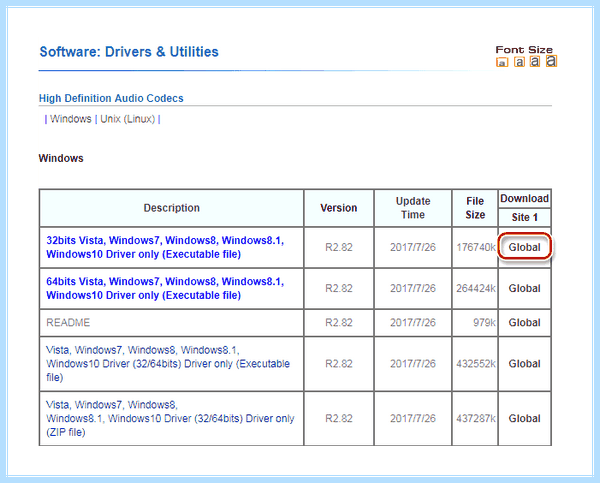Click 2017/7/26 date in the ZIP file row
The image size is (600, 483).
[413, 418]
